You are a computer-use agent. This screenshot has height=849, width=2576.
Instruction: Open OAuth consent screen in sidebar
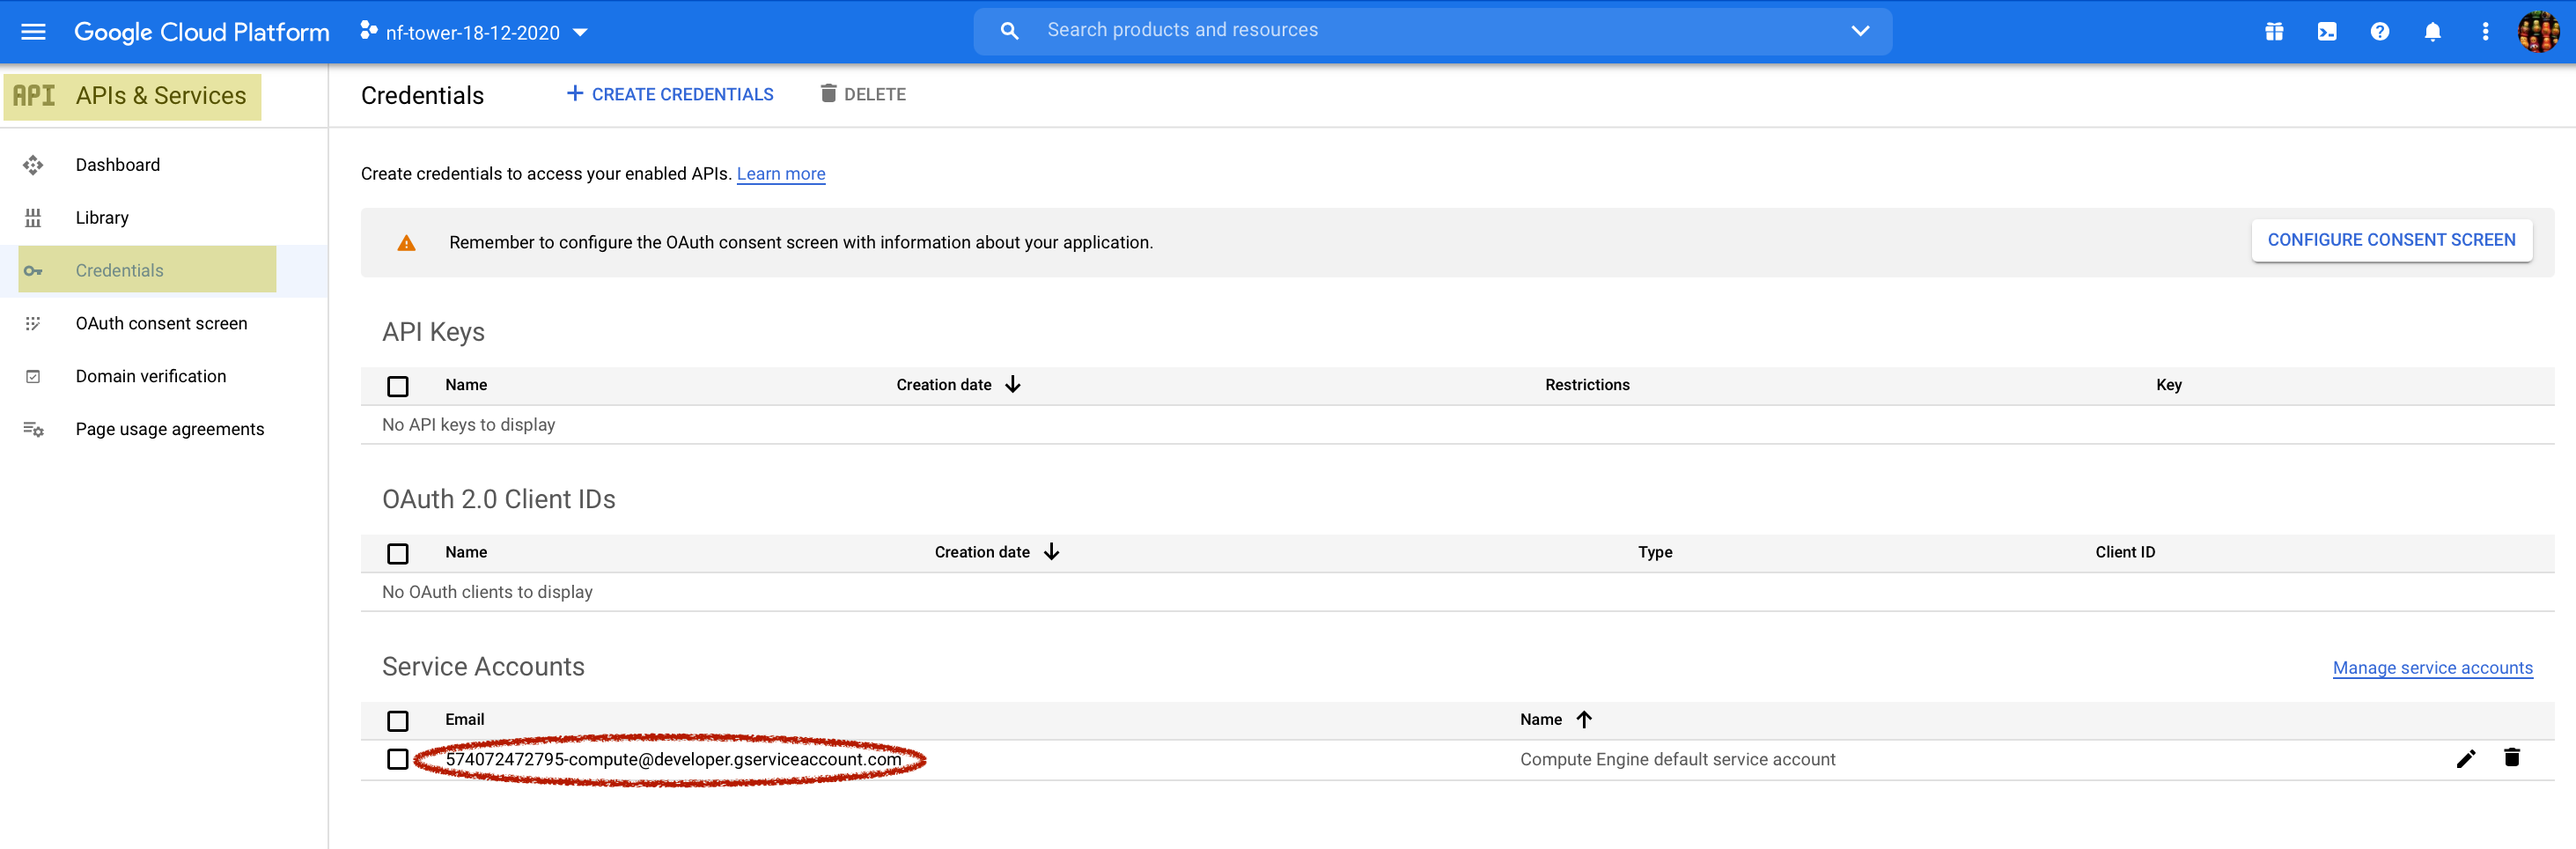161,323
